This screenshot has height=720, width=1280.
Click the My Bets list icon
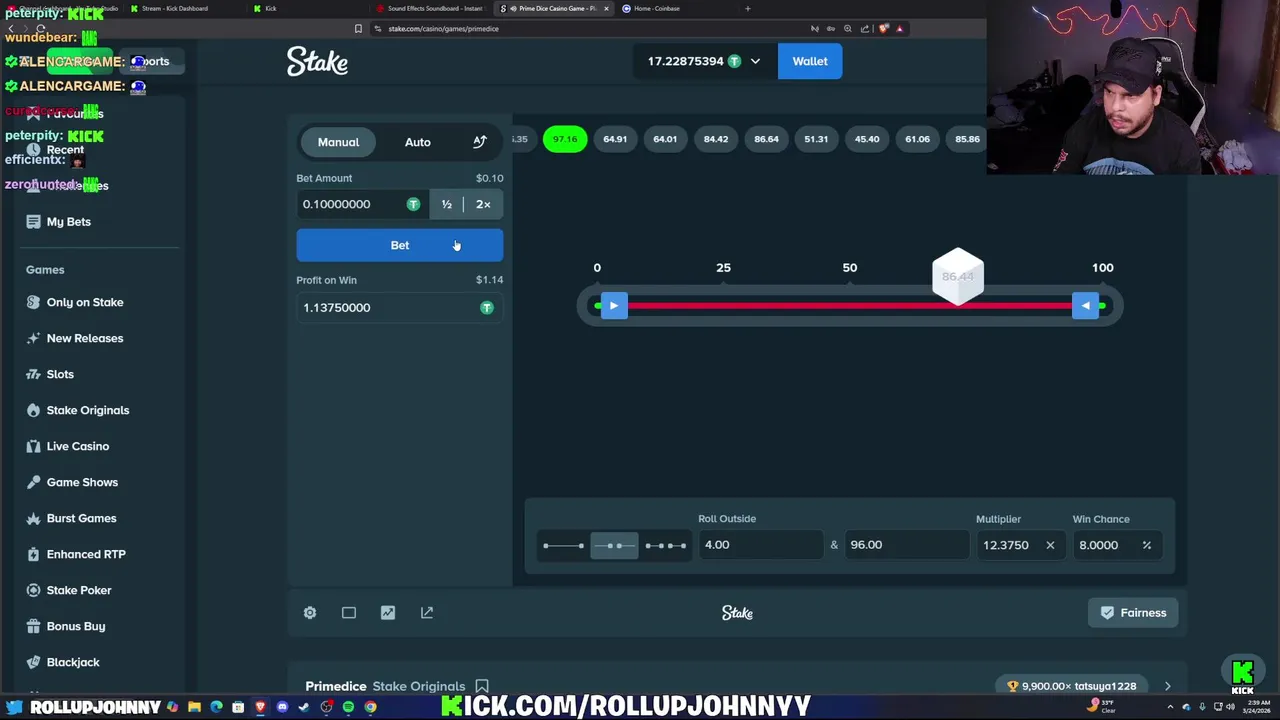tap(33, 222)
